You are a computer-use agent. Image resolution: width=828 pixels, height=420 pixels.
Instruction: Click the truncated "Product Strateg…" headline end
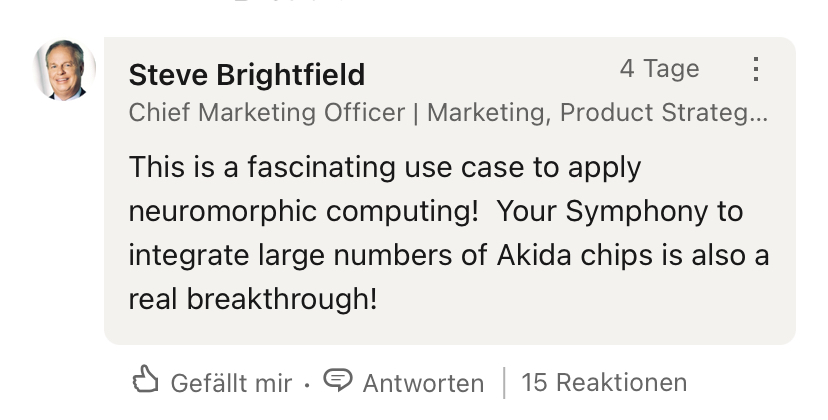[664, 113]
